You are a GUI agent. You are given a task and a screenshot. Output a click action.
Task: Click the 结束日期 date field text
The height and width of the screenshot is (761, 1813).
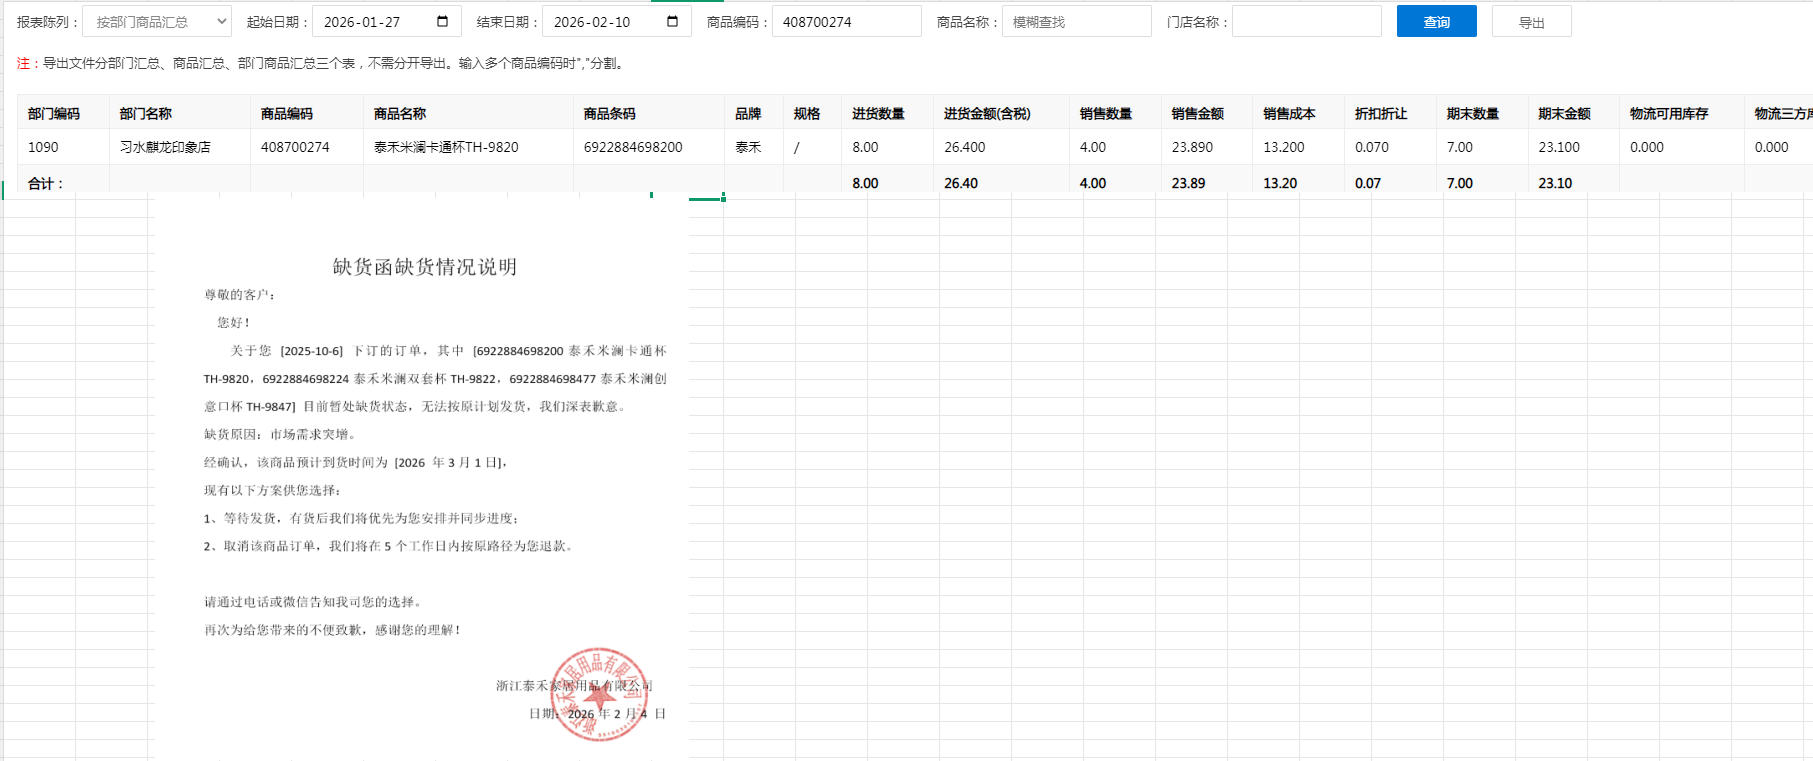click(592, 22)
